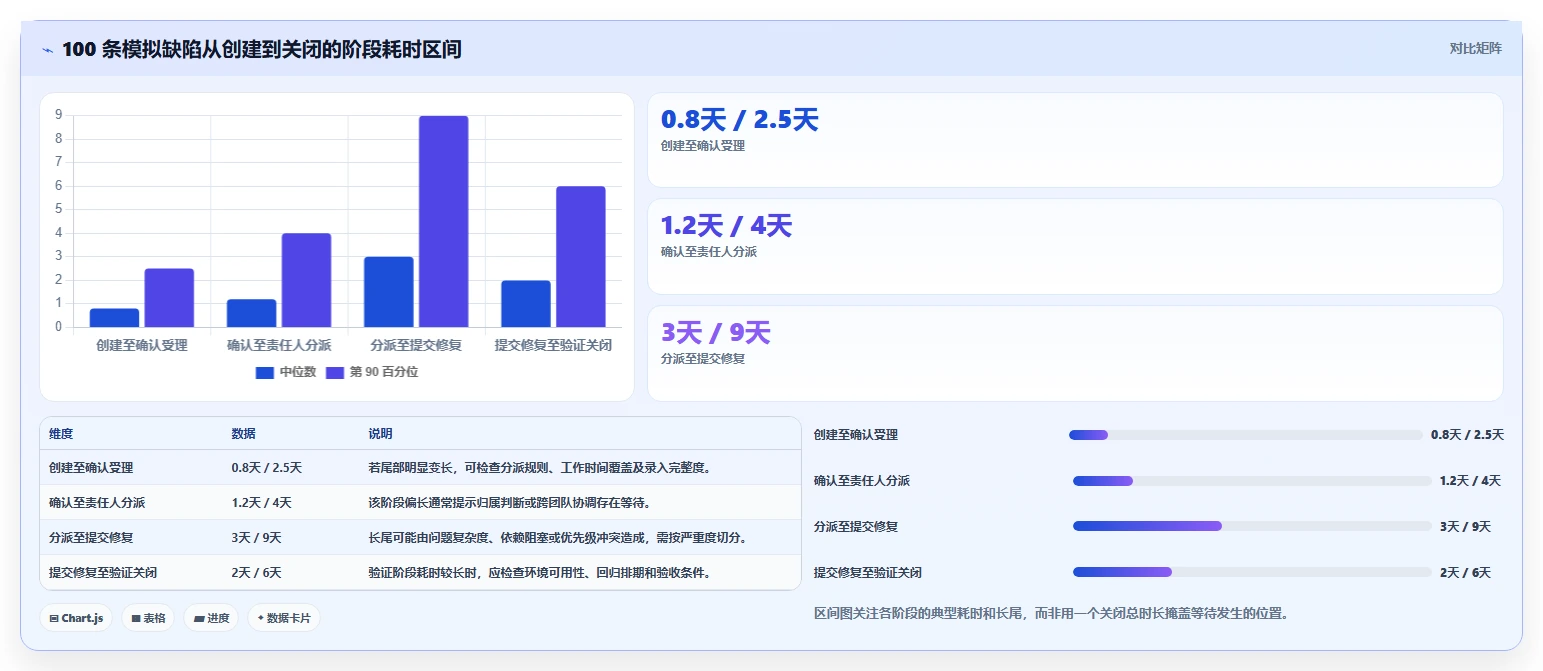Click the note starting 若尾部明显变长
Viewport: 1543px width, 671px height.
(540, 467)
